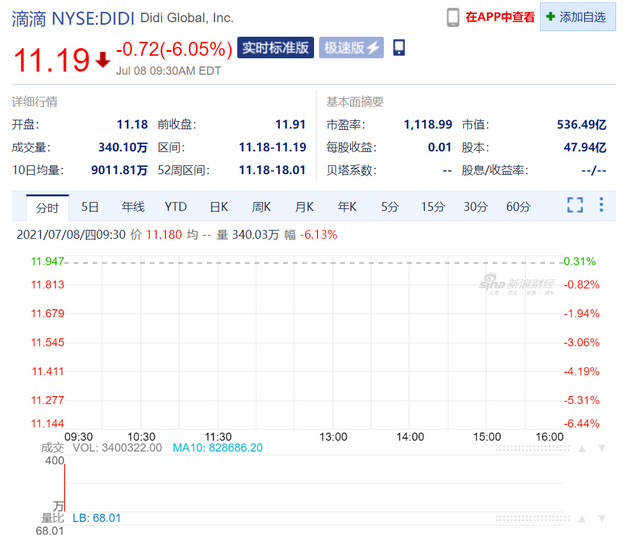The width and height of the screenshot is (630, 539).
Task: Click the 开盘 value 11.18
Action: (132, 125)
